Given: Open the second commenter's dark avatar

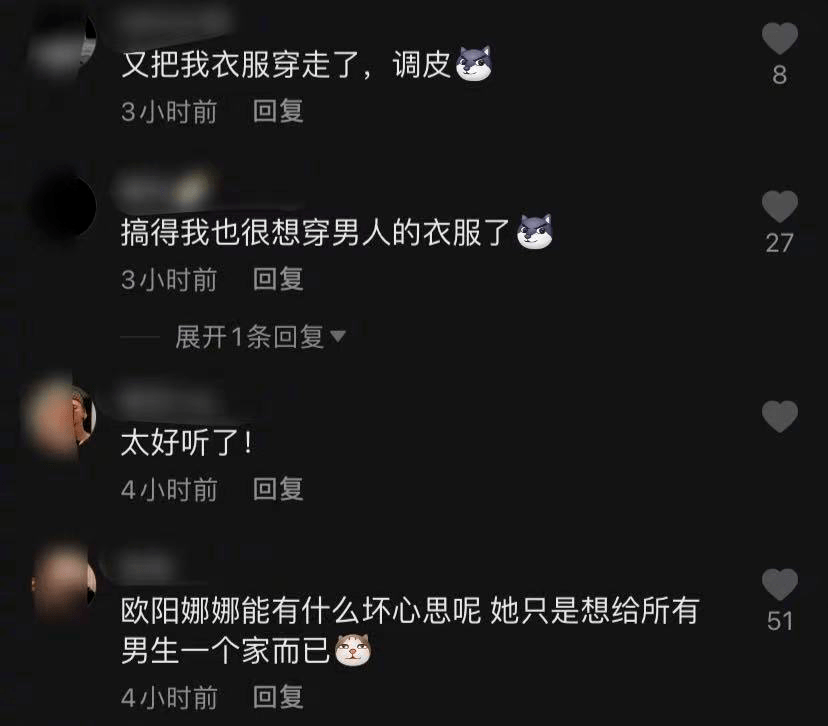Looking at the screenshot, I should [x=63, y=207].
